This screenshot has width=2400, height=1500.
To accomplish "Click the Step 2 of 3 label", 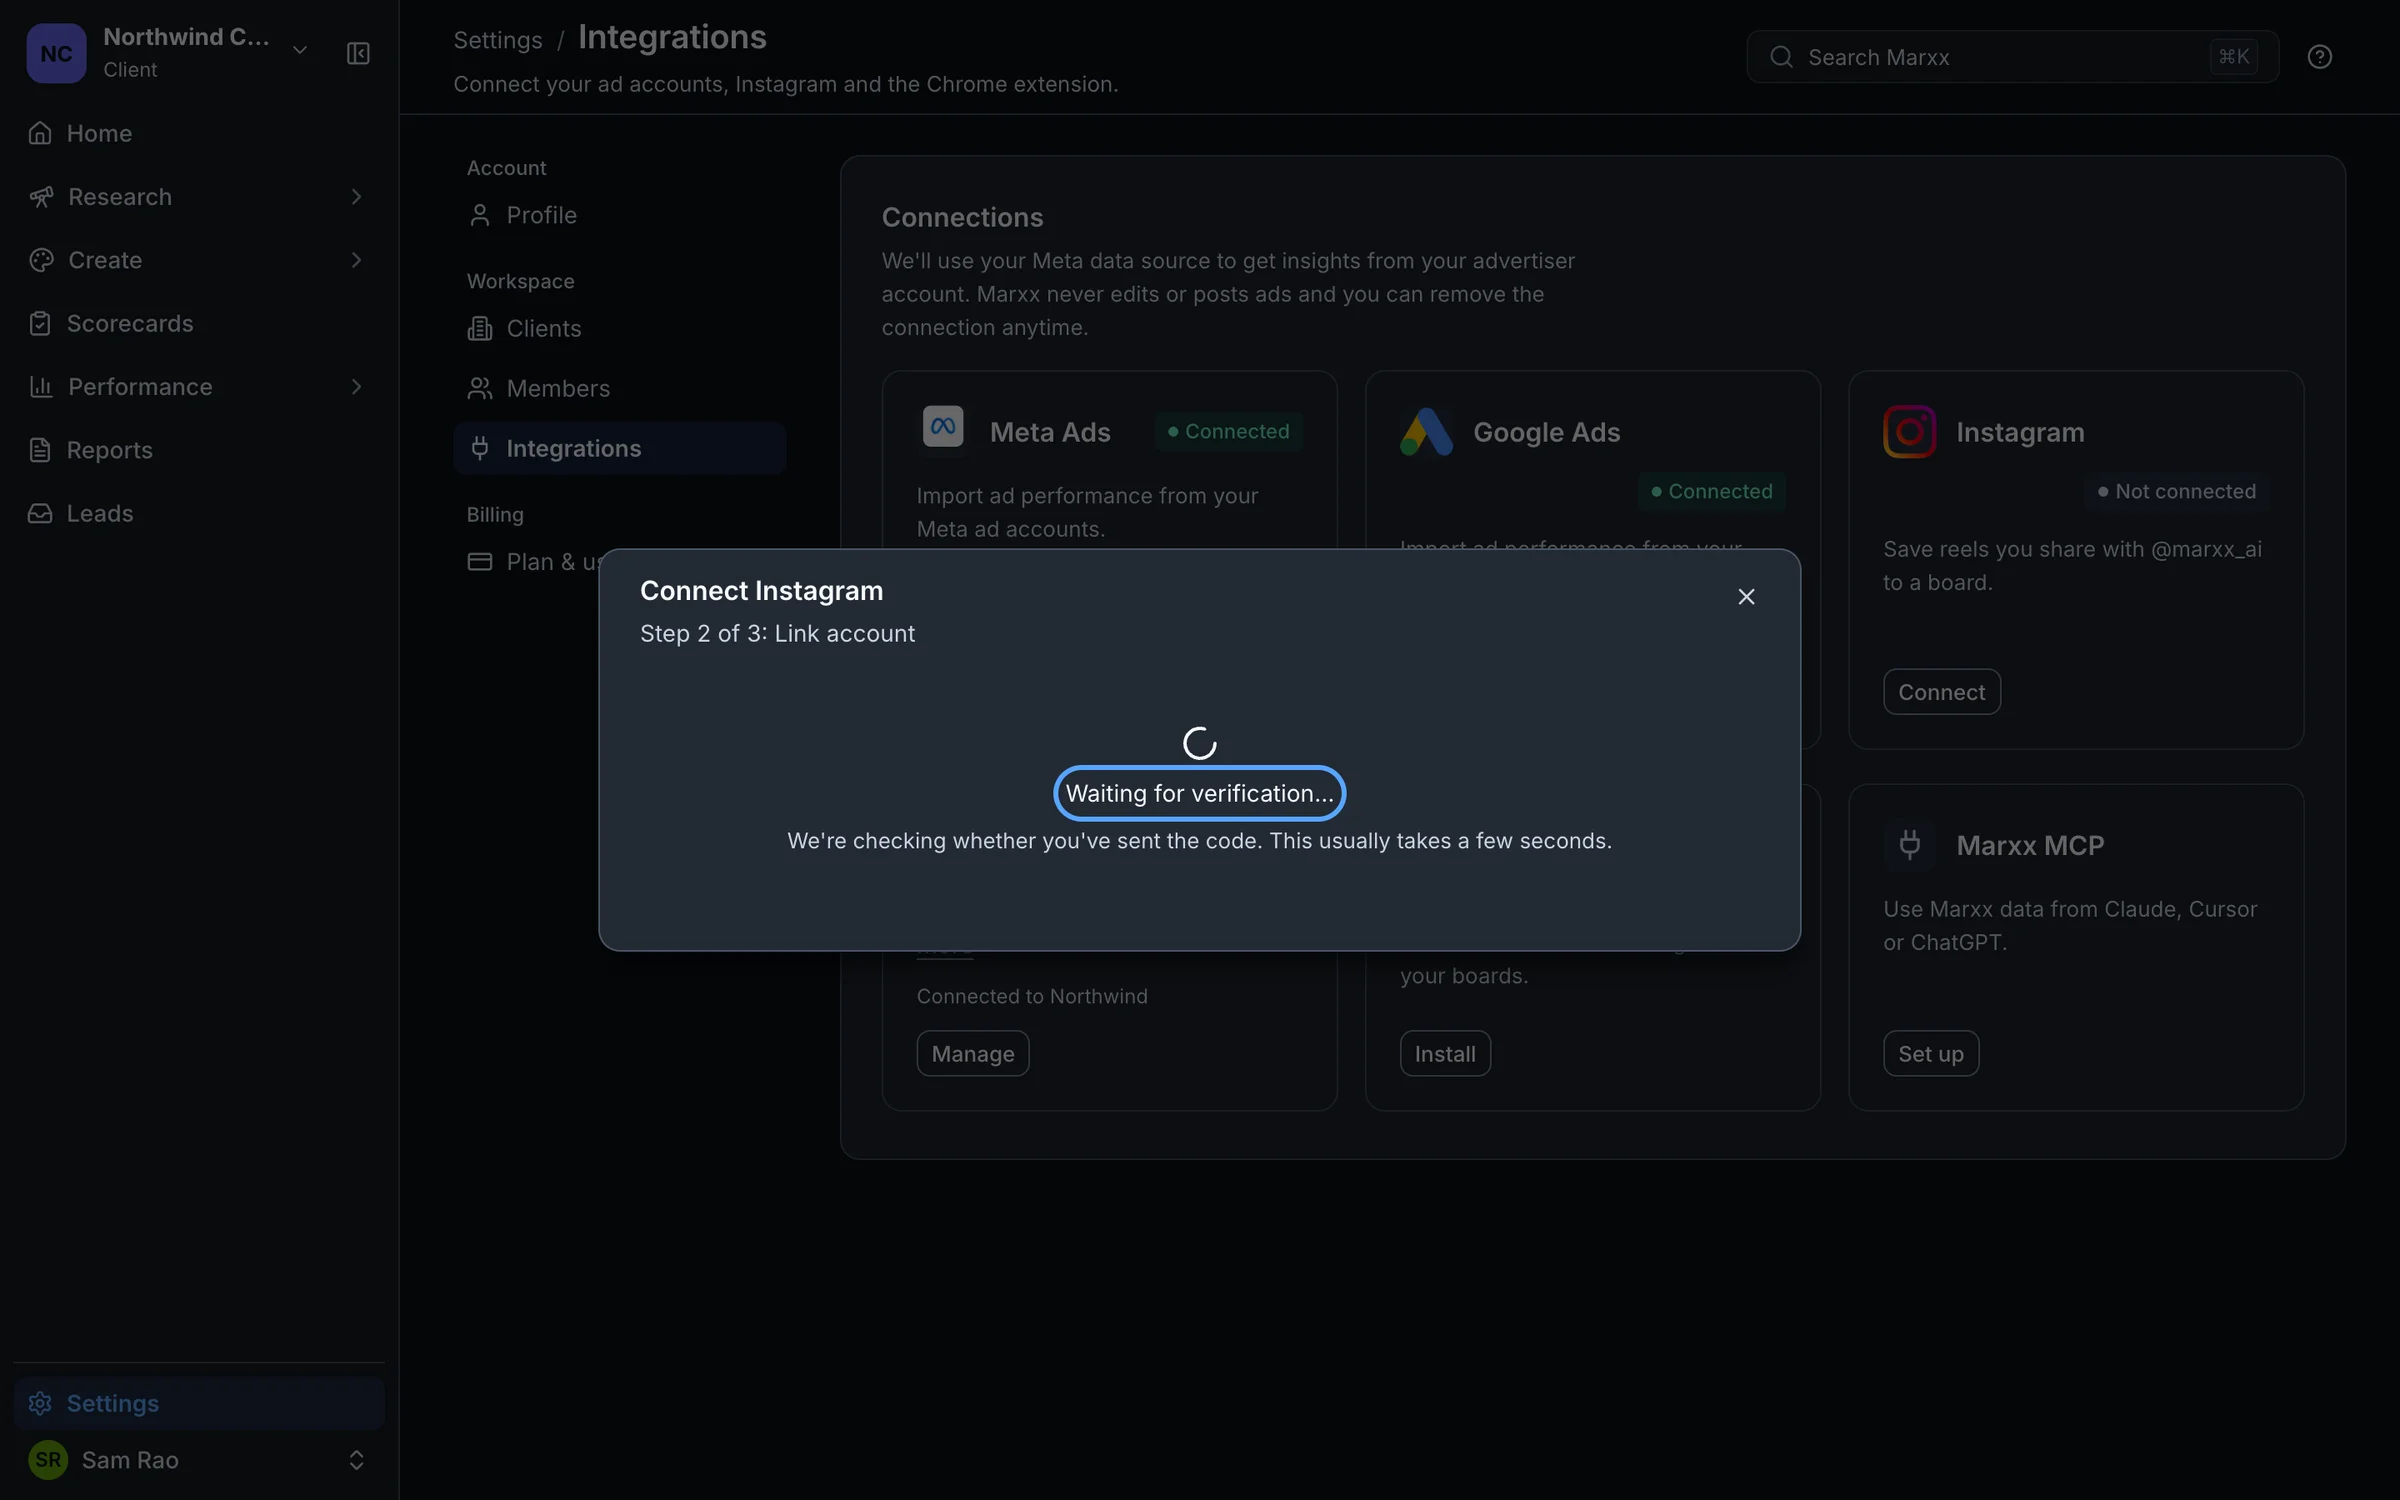I will [777, 634].
